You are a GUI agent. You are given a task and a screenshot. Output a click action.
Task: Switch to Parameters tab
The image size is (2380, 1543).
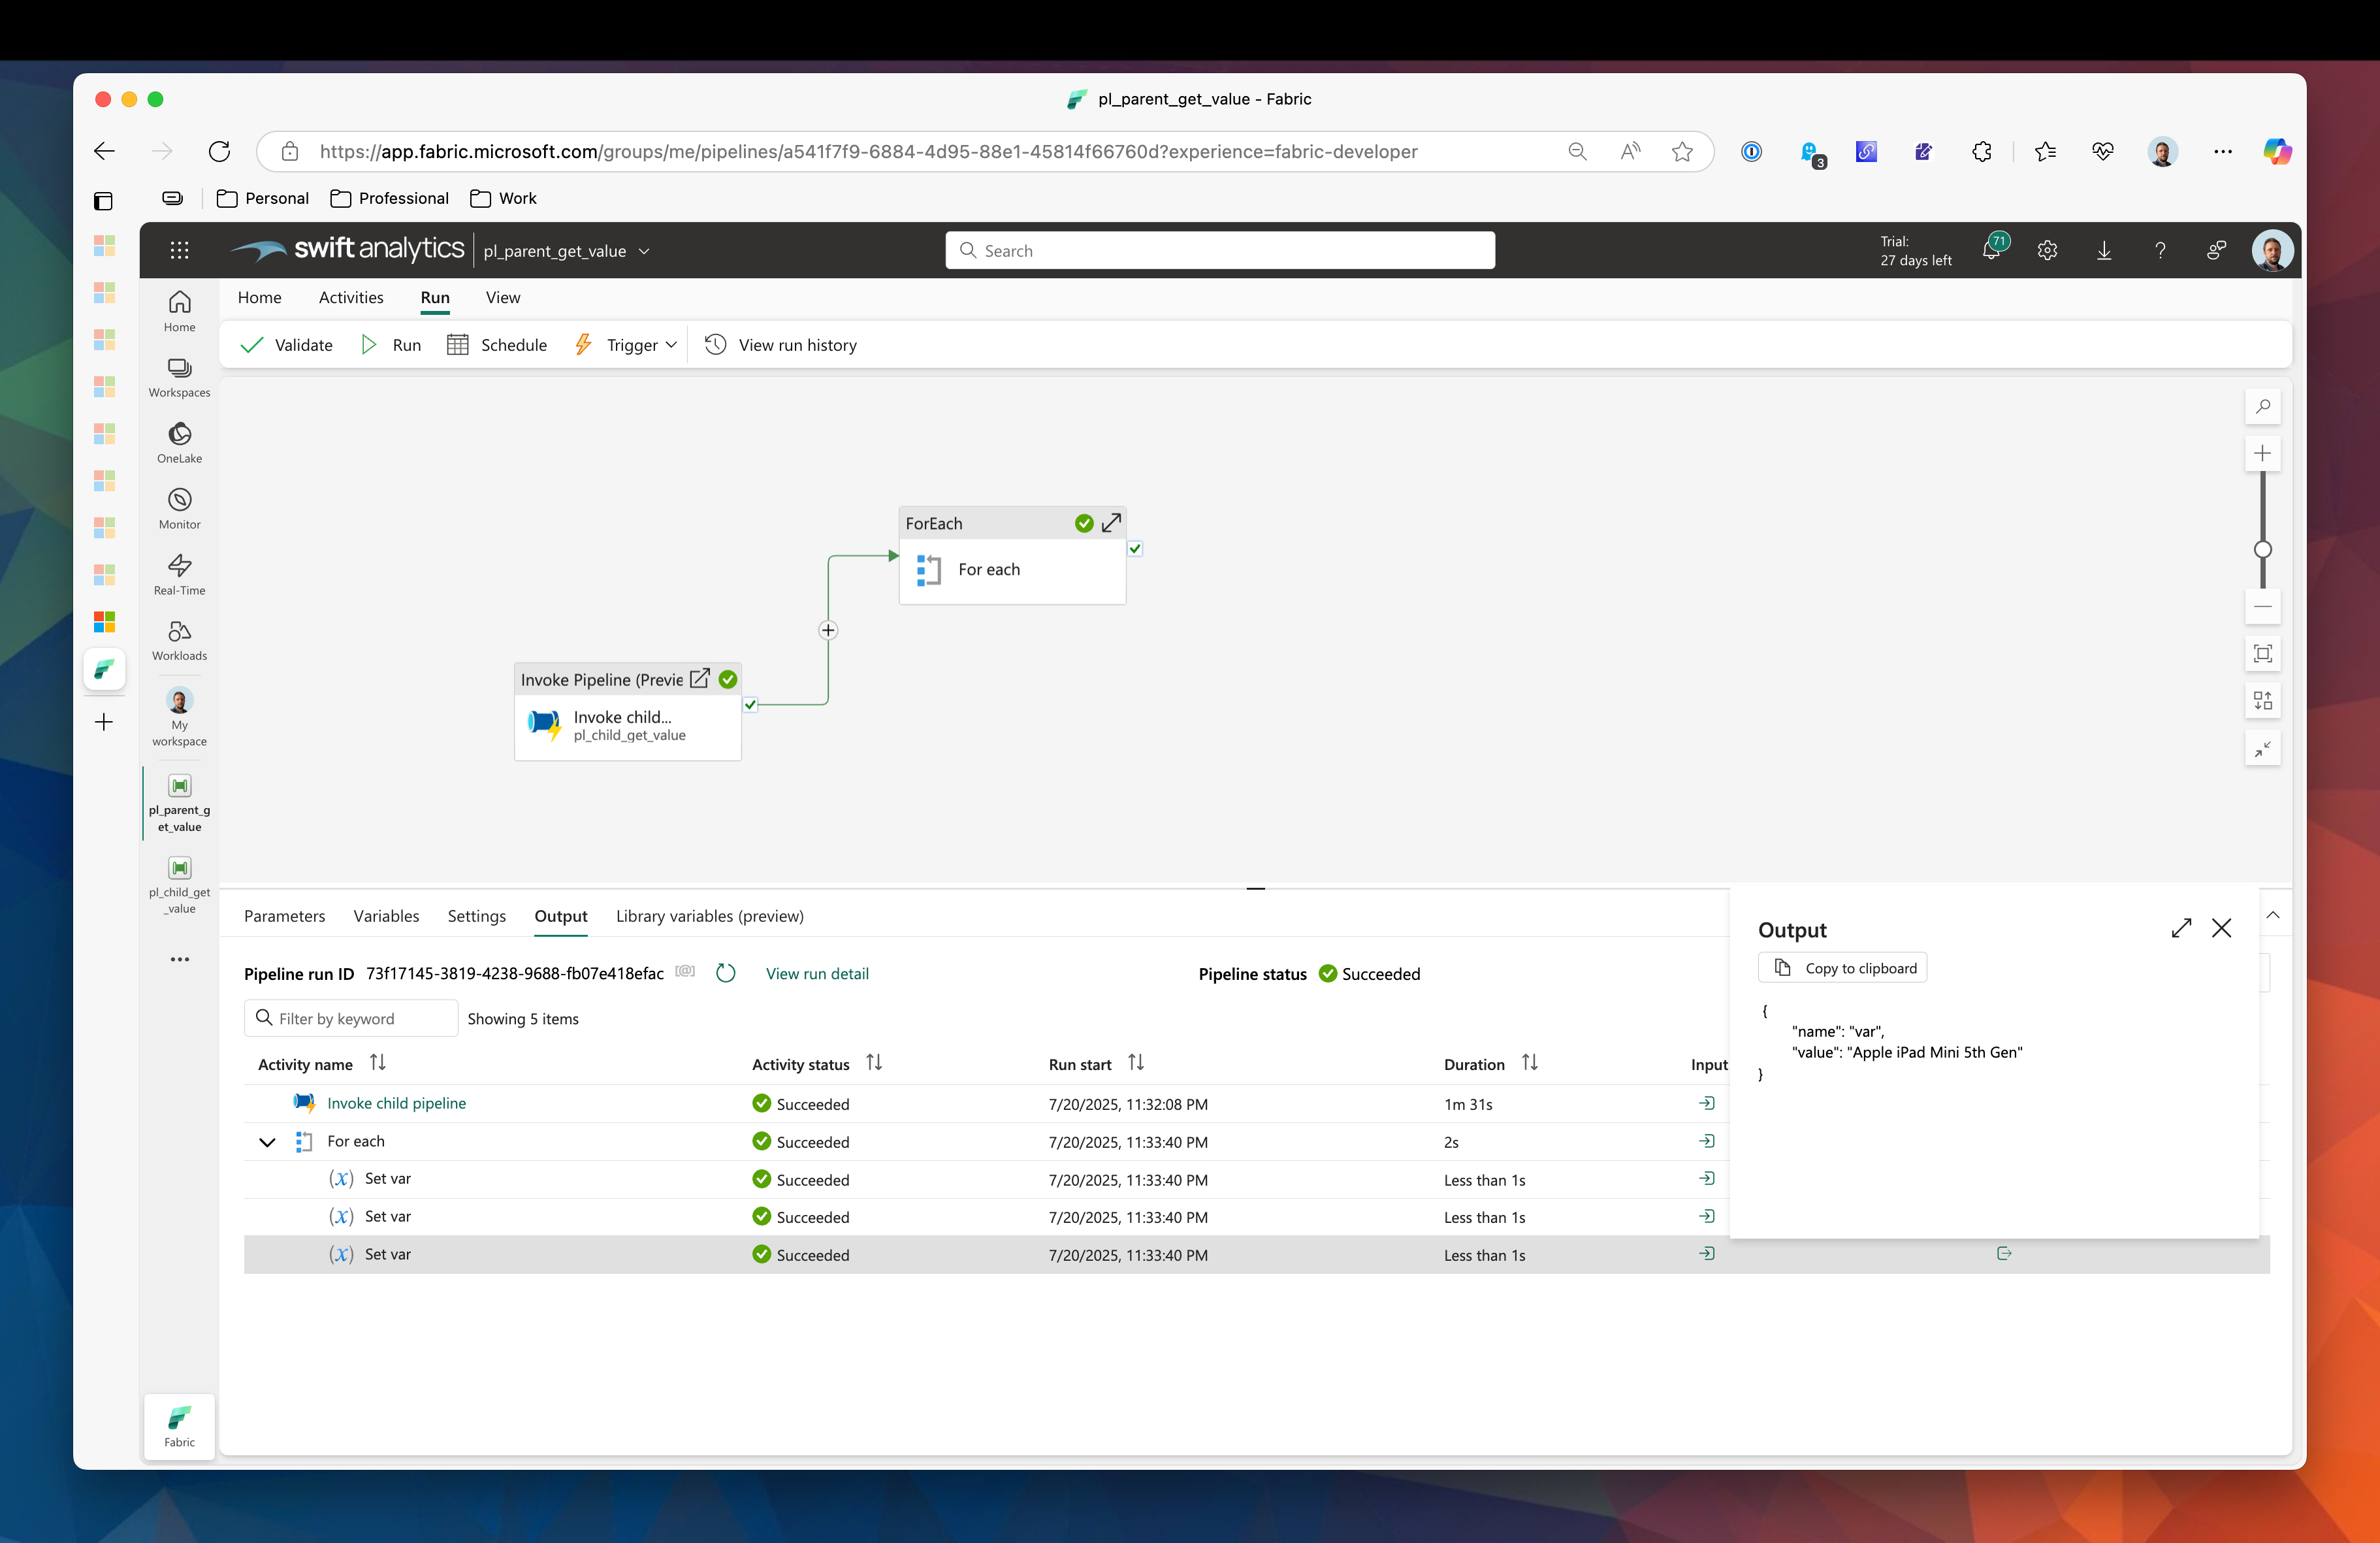click(x=284, y=916)
